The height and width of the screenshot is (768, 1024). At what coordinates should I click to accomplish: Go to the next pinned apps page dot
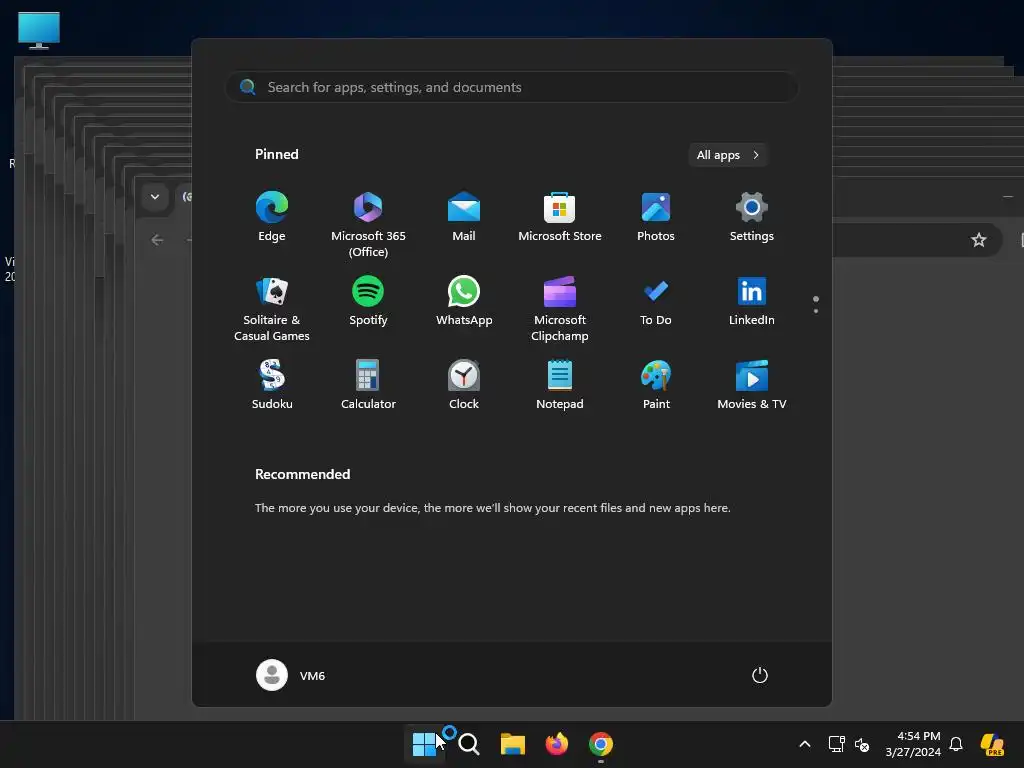click(816, 311)
